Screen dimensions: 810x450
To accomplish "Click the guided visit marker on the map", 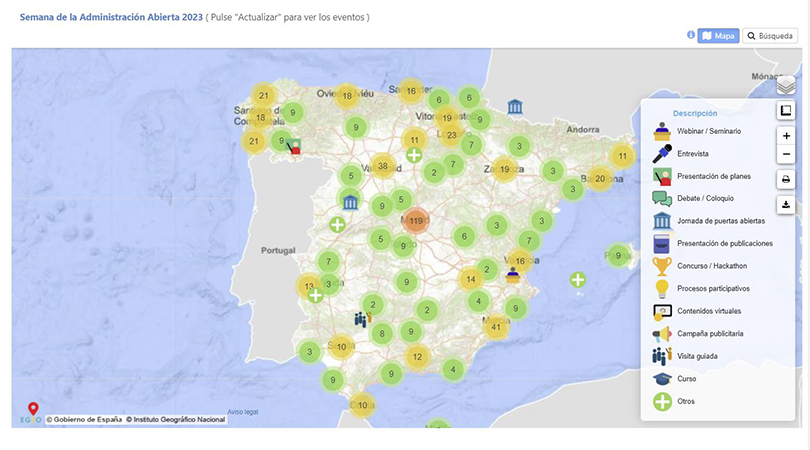I will tap(362, 319).
